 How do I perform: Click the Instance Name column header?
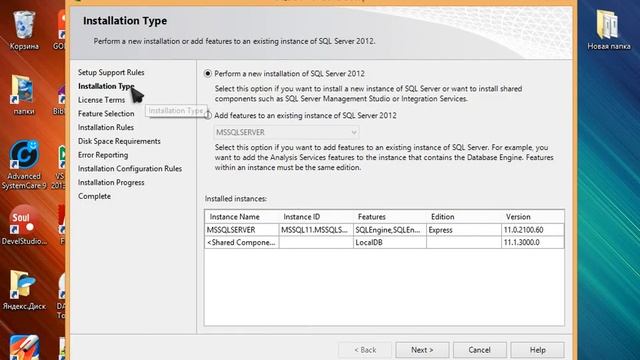(242, 217)
